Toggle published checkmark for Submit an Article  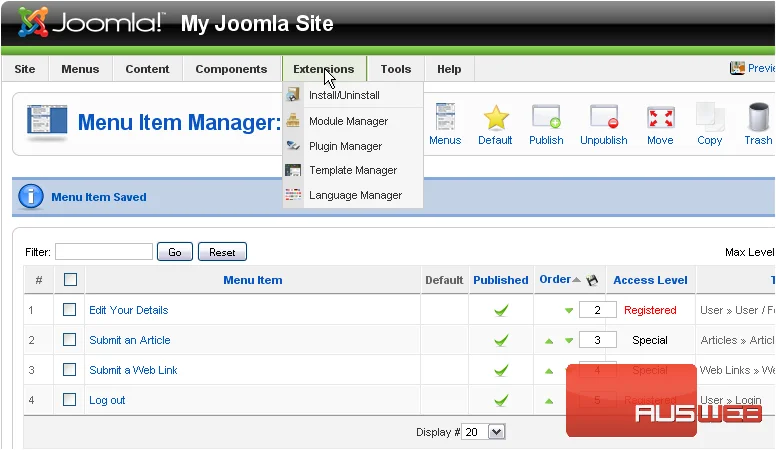[x=501, y=340]
